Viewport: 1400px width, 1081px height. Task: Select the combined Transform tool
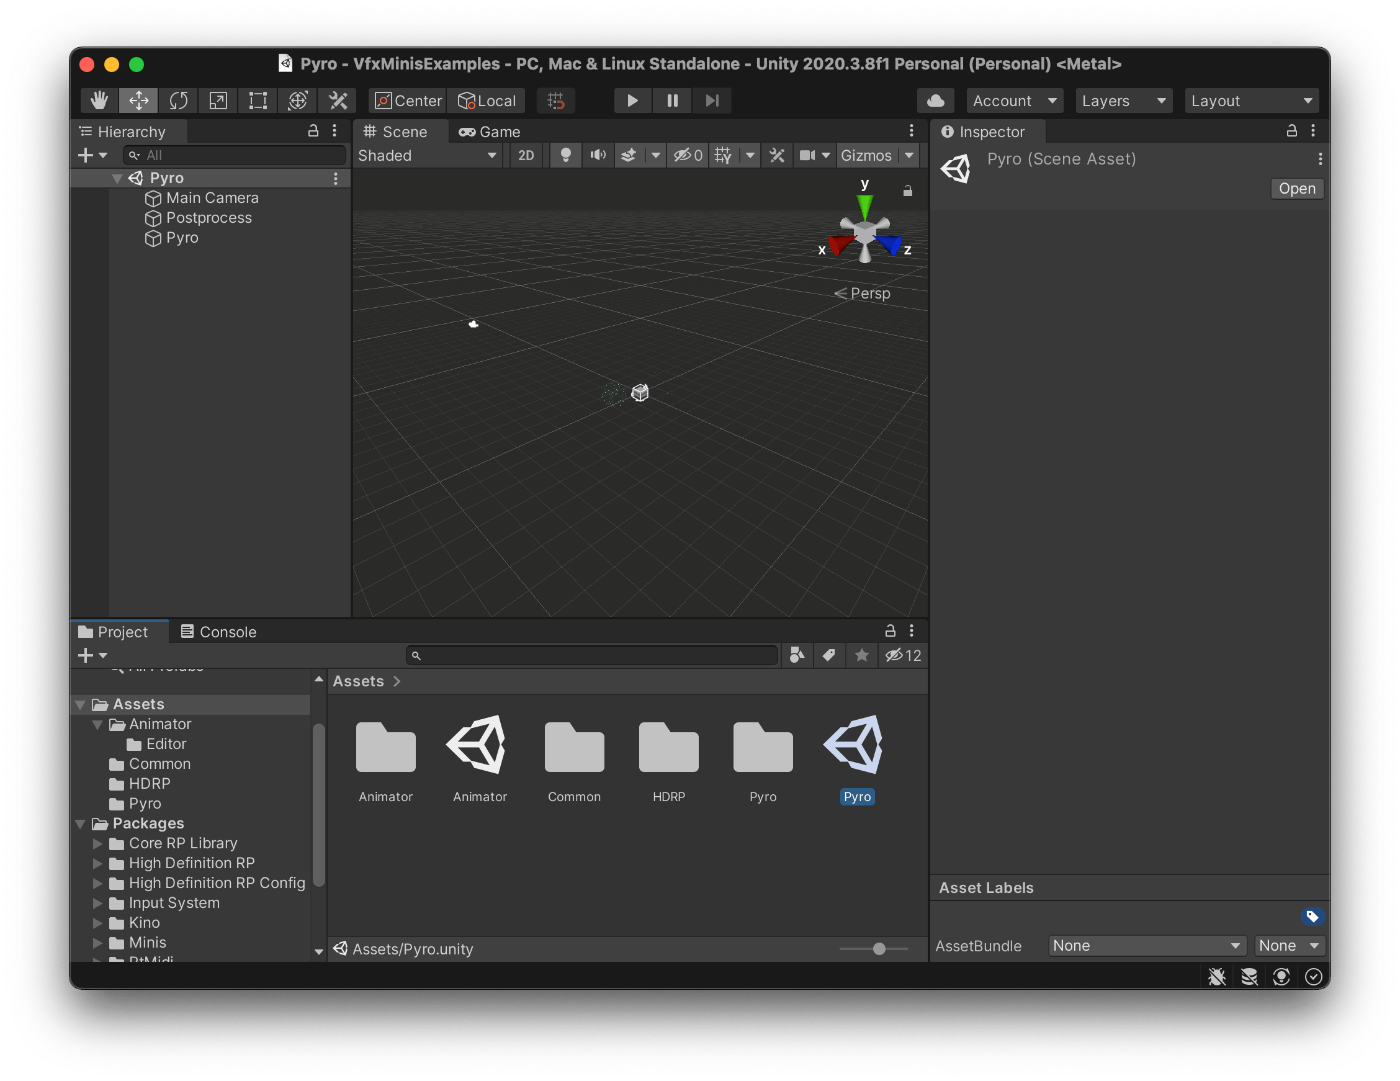tap(298, 100)
